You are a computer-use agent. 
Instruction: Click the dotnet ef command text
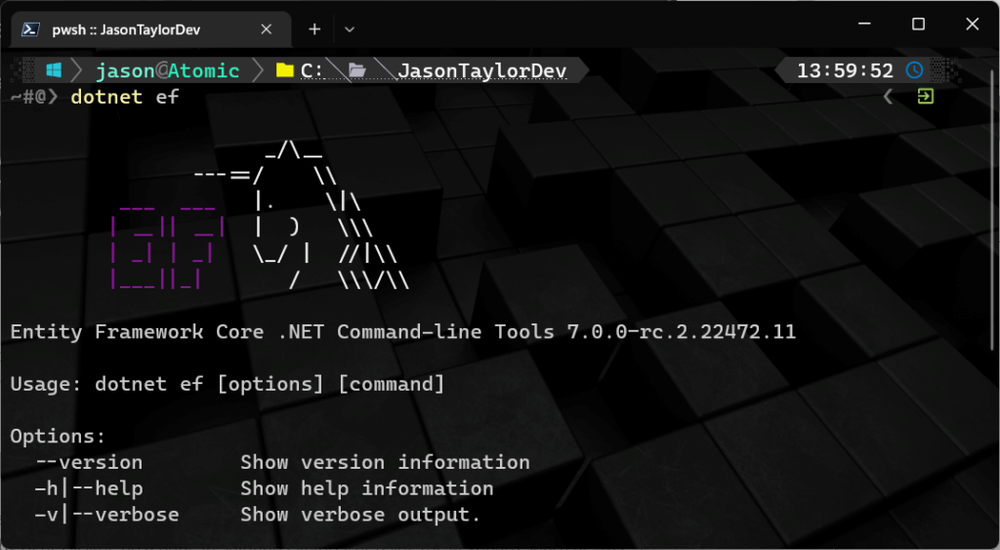point(124,97)
